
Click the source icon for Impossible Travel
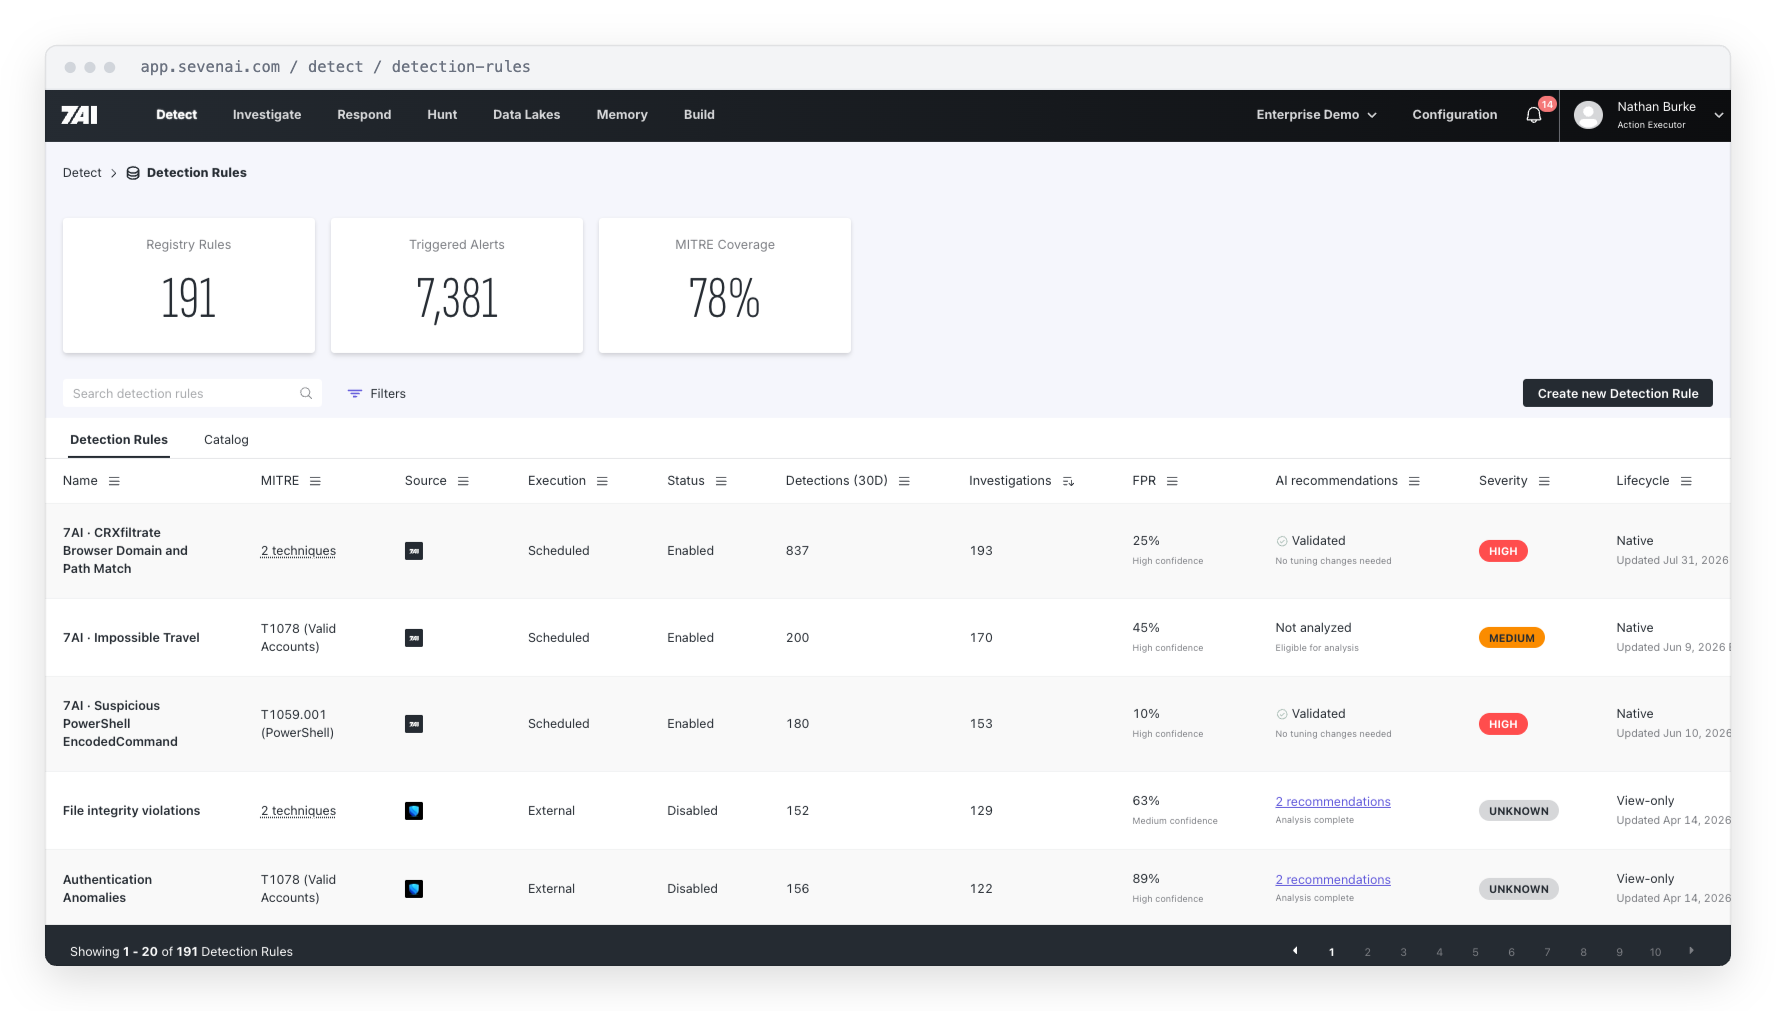pos(414,638)
